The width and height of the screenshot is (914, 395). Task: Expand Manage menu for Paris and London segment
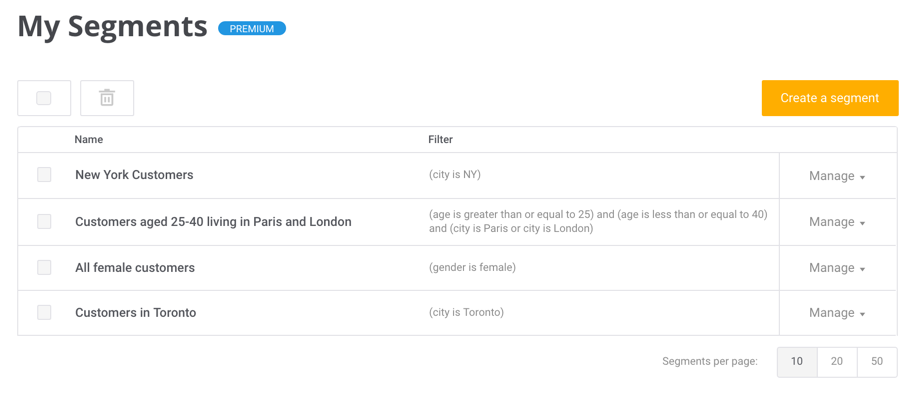pyautogui.click(x=837, y=222)
